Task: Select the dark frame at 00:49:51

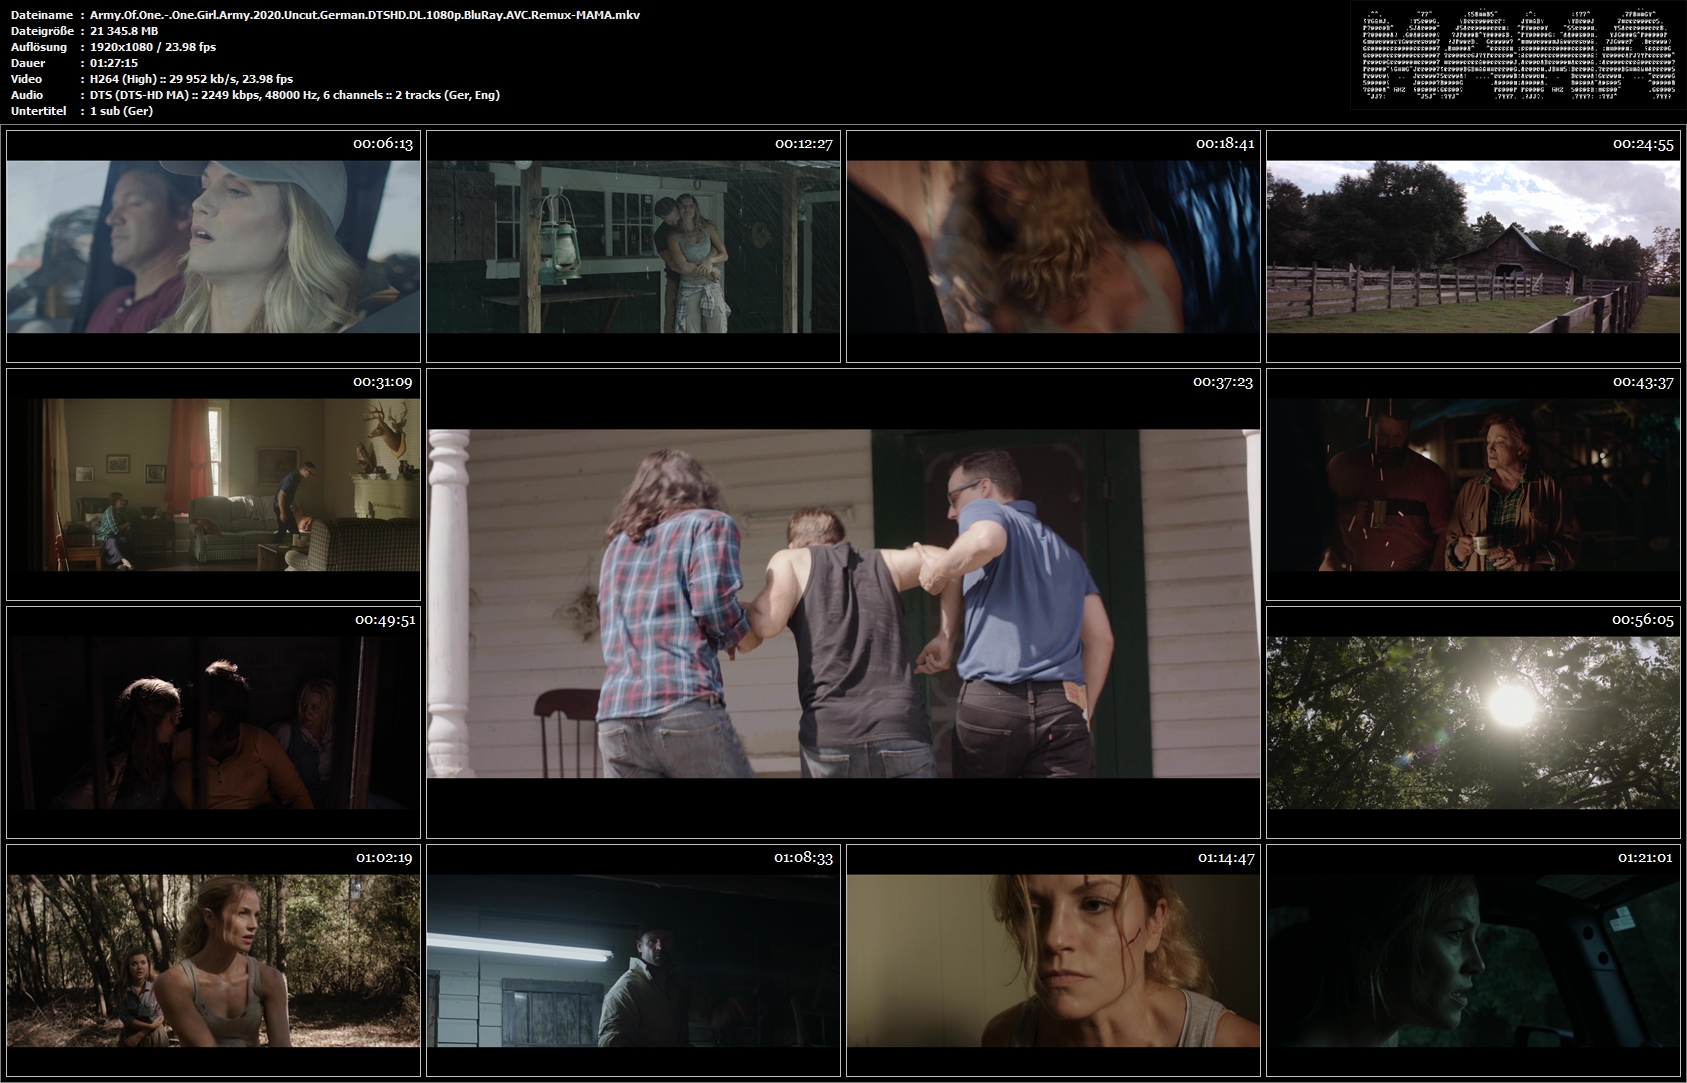Action: click(x=213, y=722)
